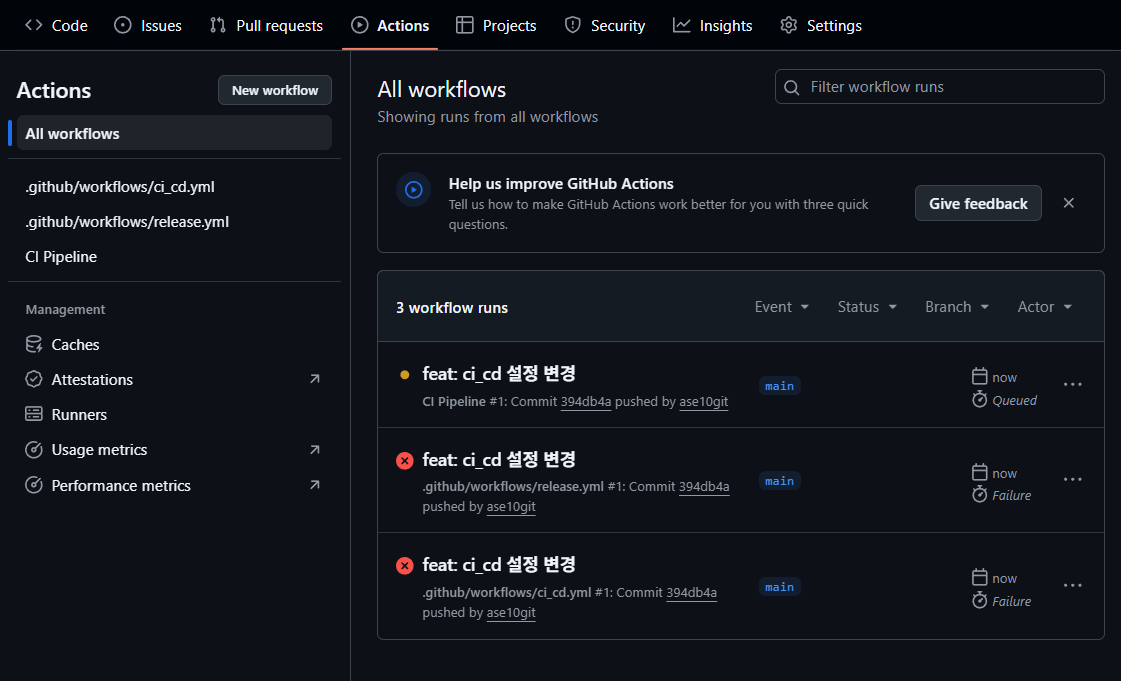
Task: Open commit 394db4a in ci_cd.yml run
Action: coord(691,592)
